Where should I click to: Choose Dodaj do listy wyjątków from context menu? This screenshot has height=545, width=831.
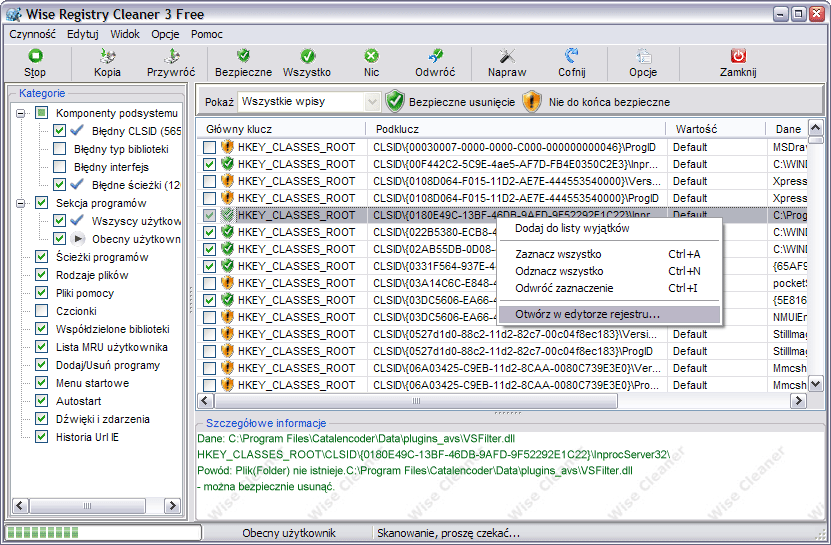click(x=610, y=228)
